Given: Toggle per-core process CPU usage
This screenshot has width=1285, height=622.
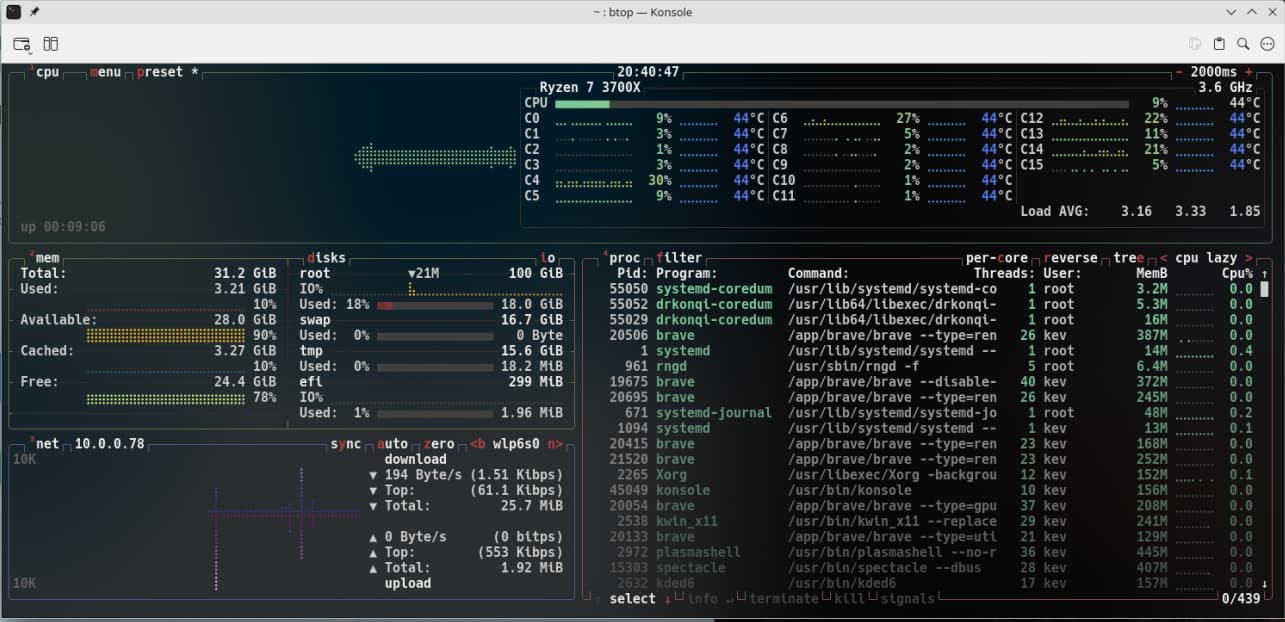Looking at the screenshot, I should point(997,258).
